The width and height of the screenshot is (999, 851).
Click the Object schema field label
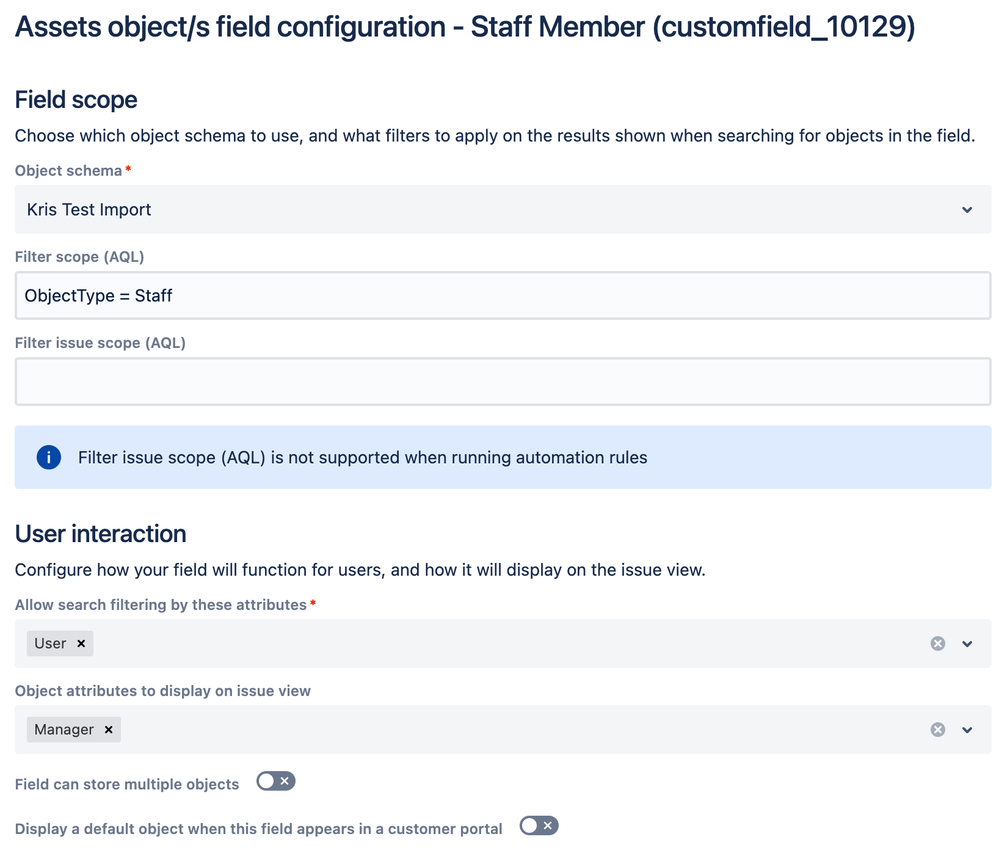coord(68,171)
